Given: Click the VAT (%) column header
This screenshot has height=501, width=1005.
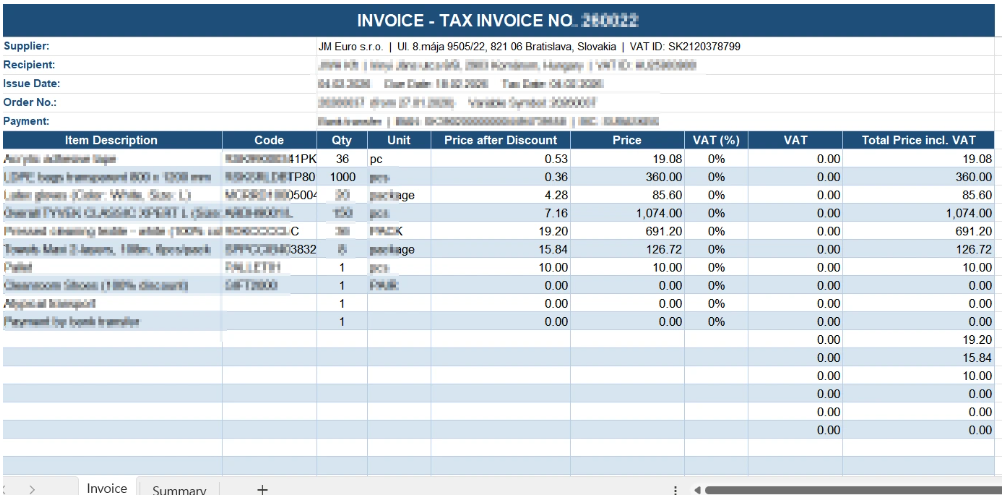Looking at the screenshot, I should [716, 140].
